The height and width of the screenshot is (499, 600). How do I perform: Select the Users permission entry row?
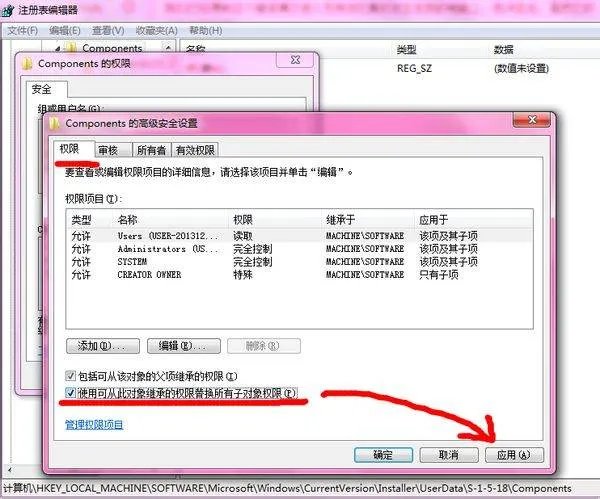299,236
